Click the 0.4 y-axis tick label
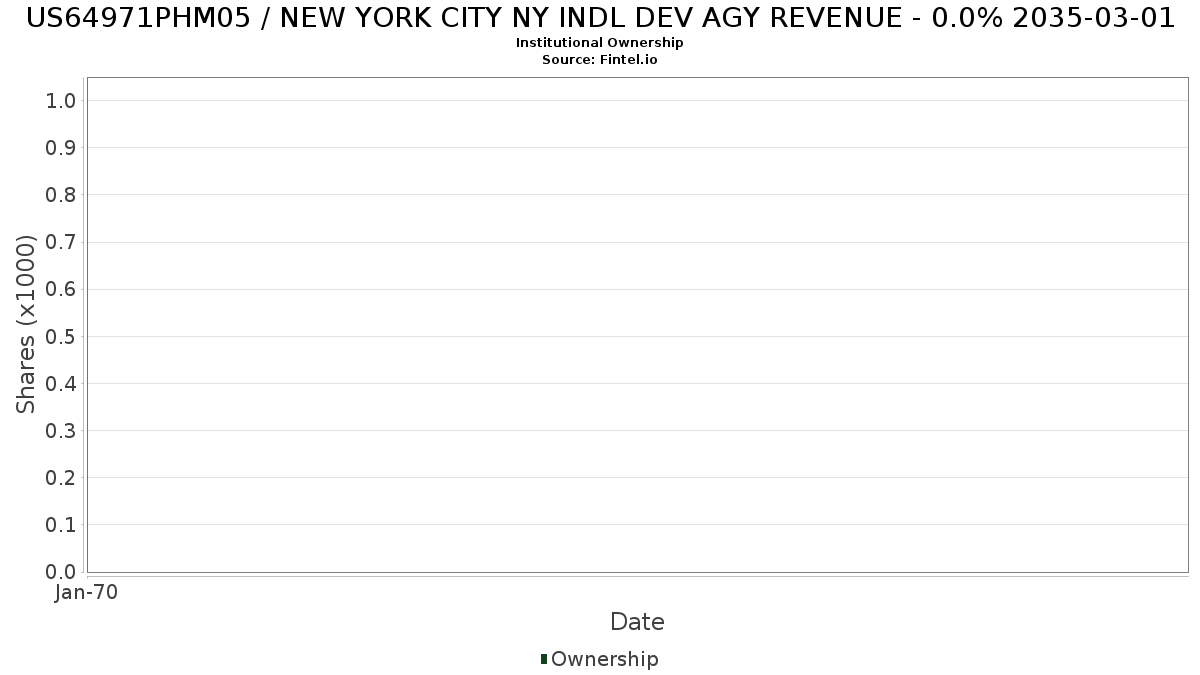 [x=61, y=383]
